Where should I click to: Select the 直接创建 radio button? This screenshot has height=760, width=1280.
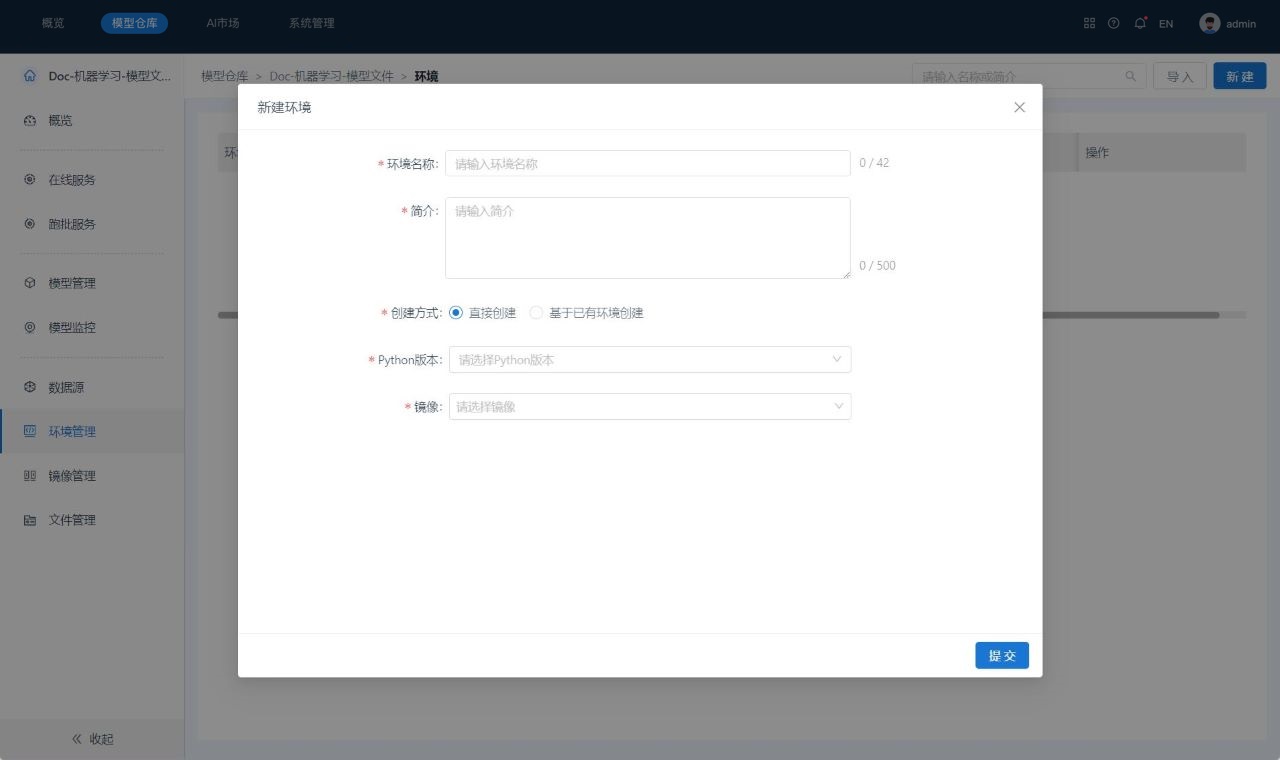[x=456, y=313]
